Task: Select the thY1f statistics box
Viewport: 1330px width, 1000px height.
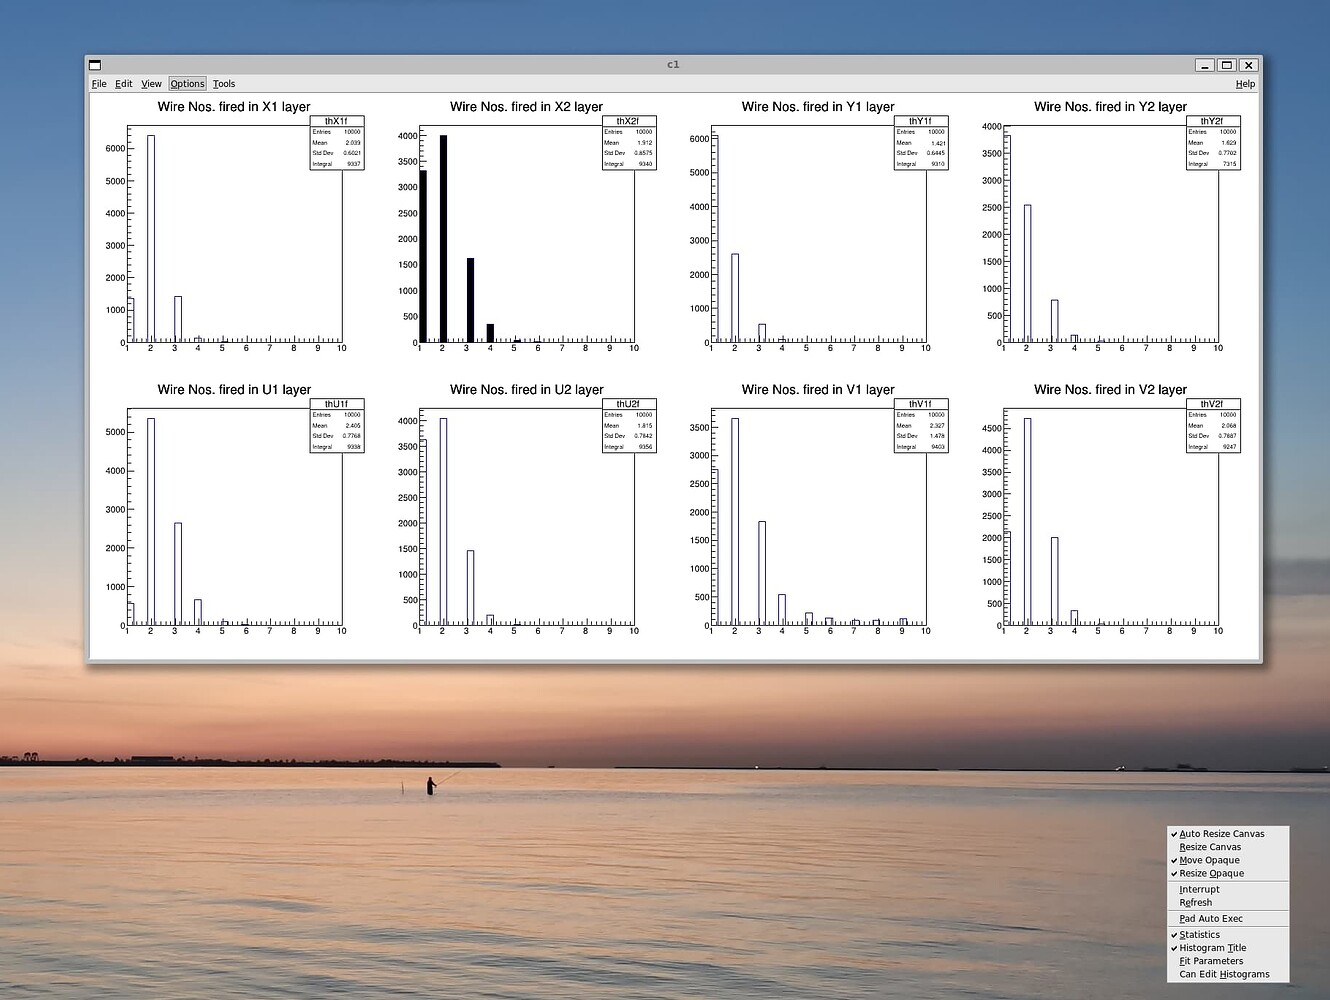Action: tap(921, 143)
